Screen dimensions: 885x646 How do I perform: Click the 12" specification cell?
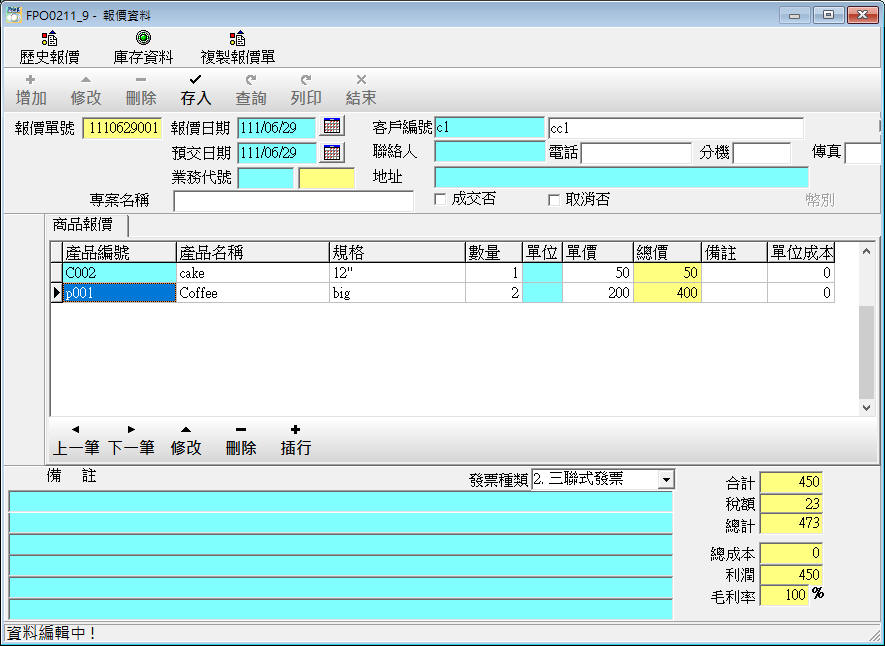pyautogui.click(x=397, y=273)
